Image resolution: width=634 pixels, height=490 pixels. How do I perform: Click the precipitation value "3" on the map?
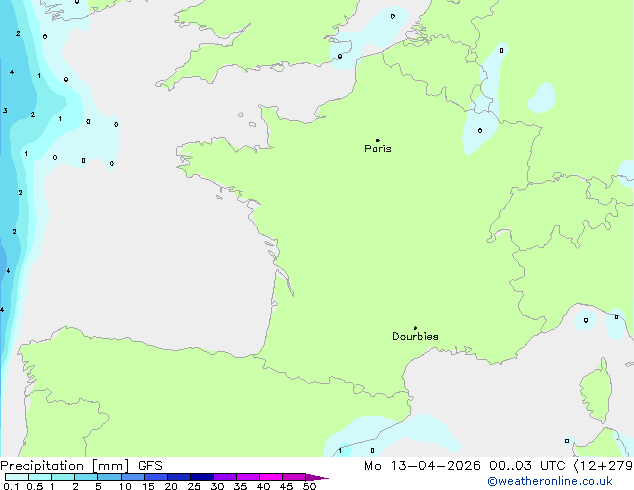tap(5, 110)
